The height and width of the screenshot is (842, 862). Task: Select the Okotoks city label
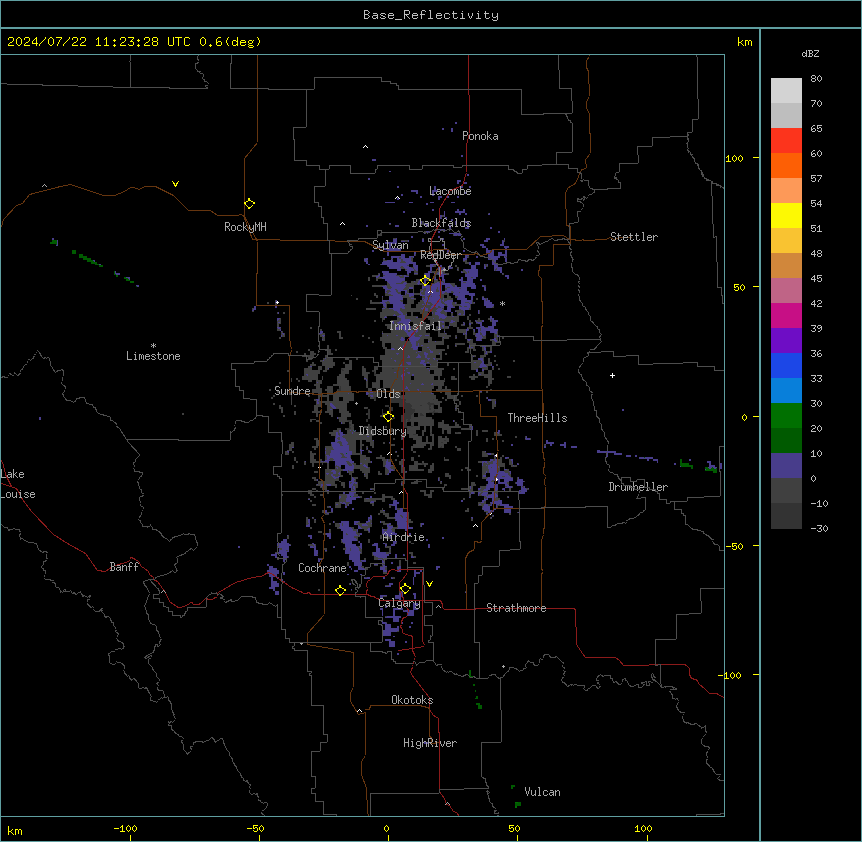412,700
